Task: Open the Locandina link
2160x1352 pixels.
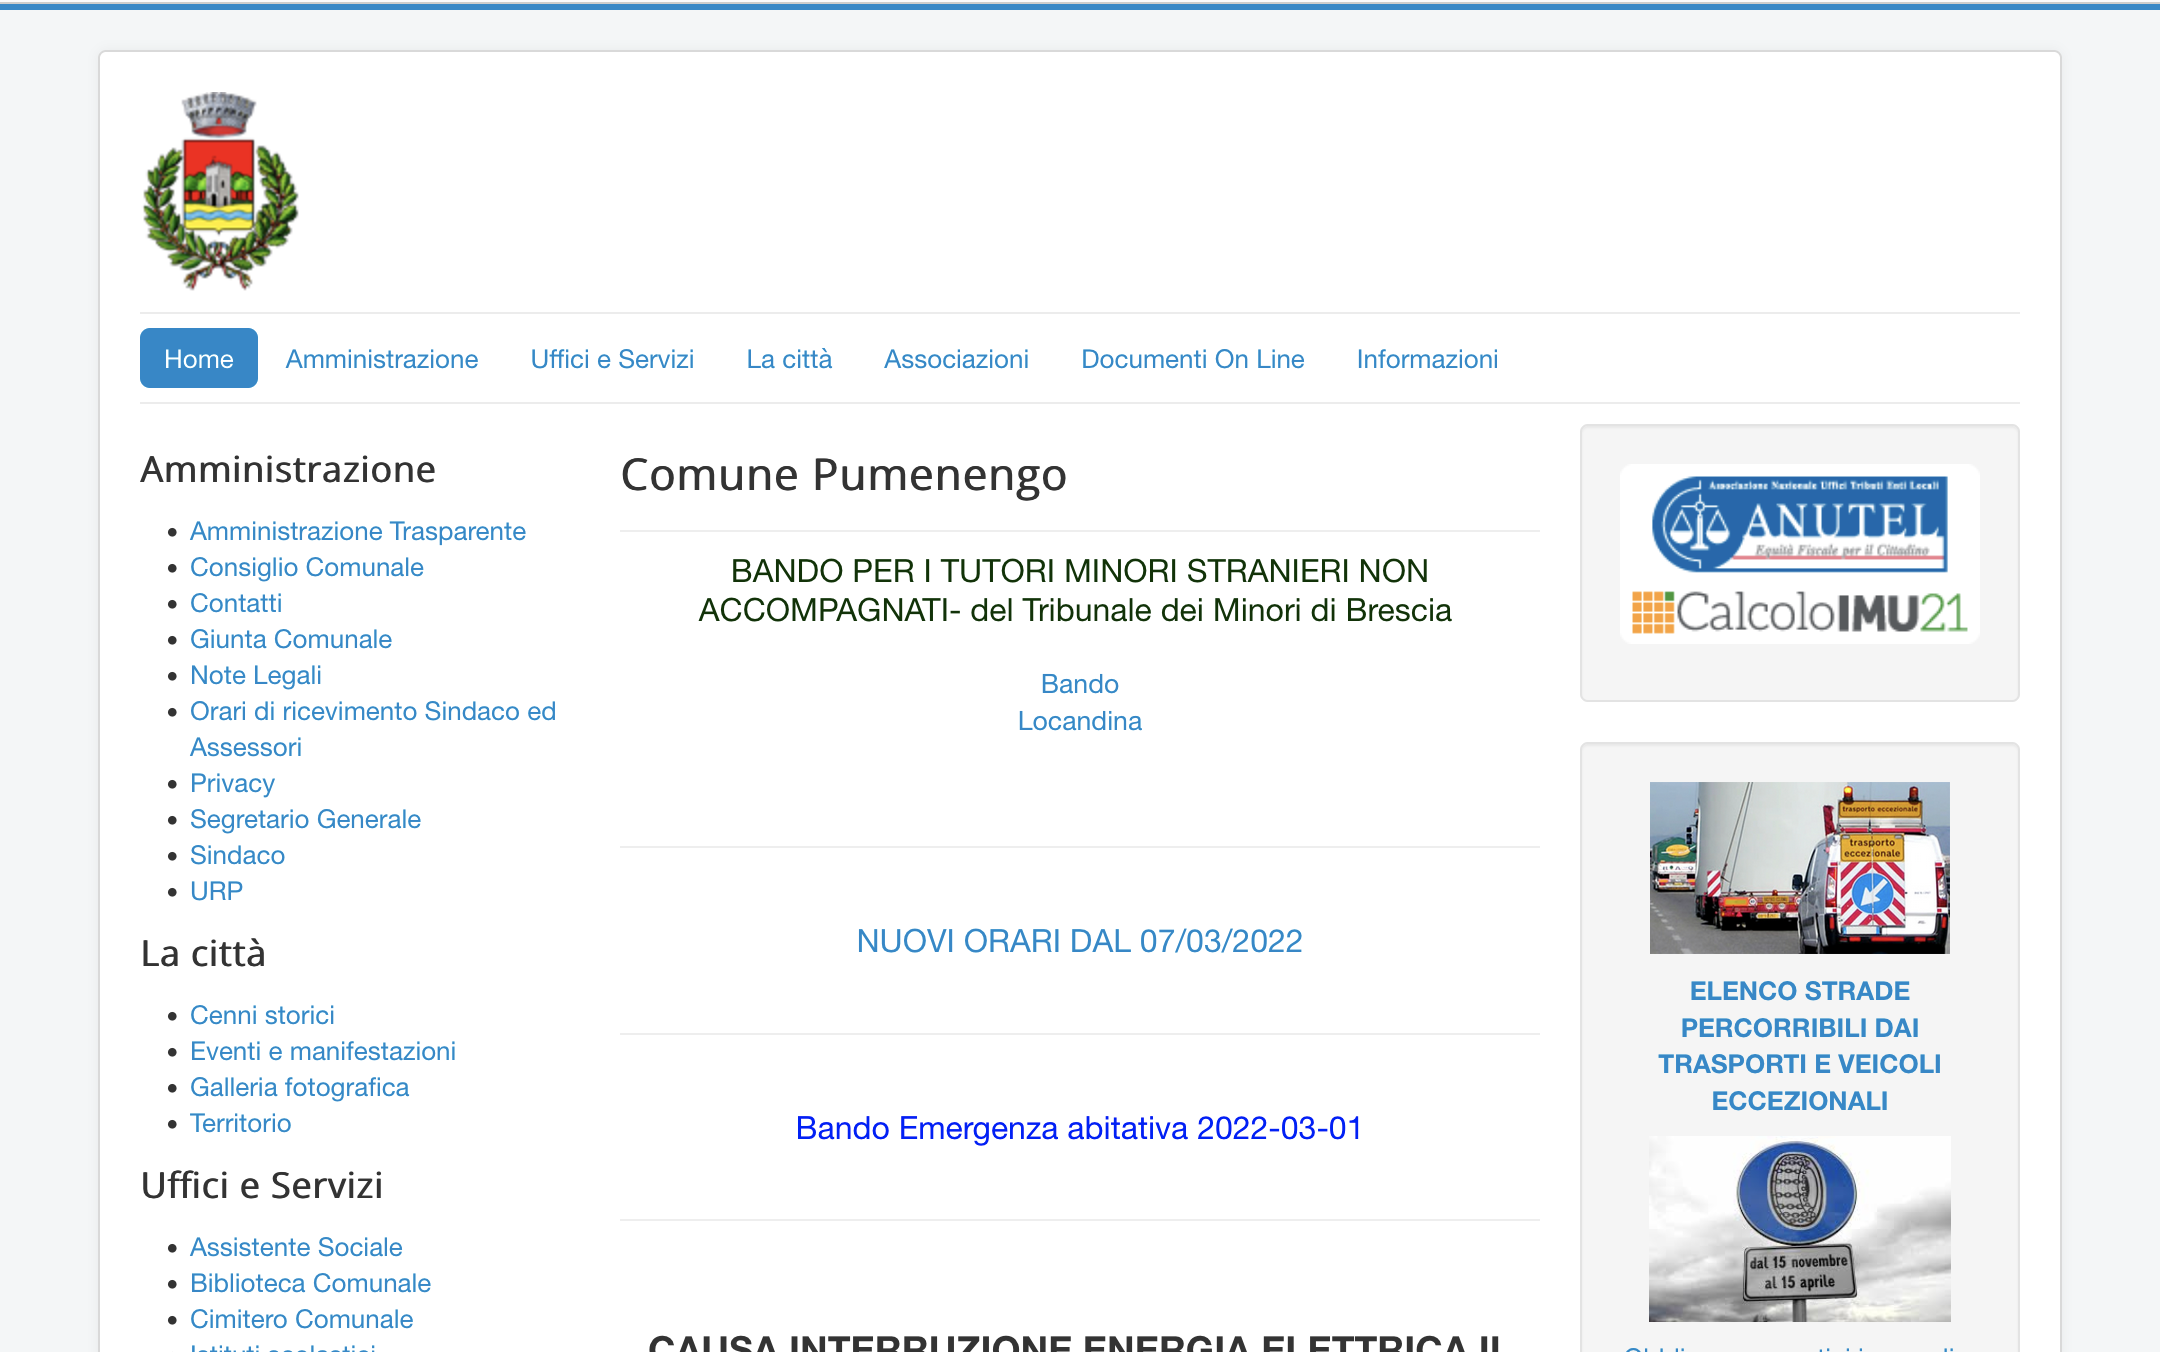Action: pyautogui.click(x=1079, y=721)
